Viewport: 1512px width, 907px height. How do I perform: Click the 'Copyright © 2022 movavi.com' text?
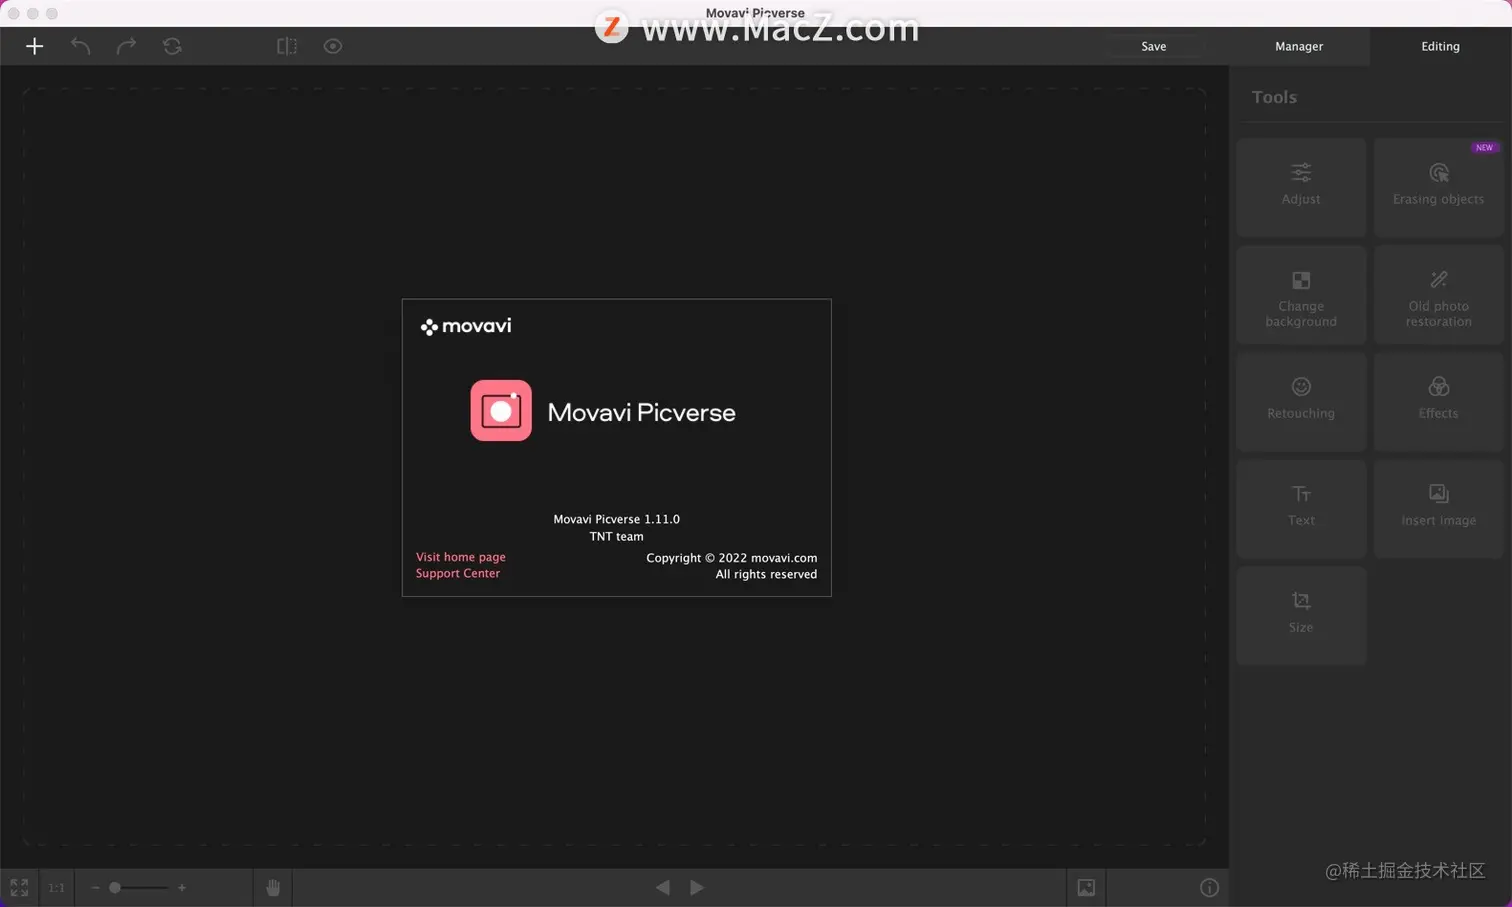732,558
